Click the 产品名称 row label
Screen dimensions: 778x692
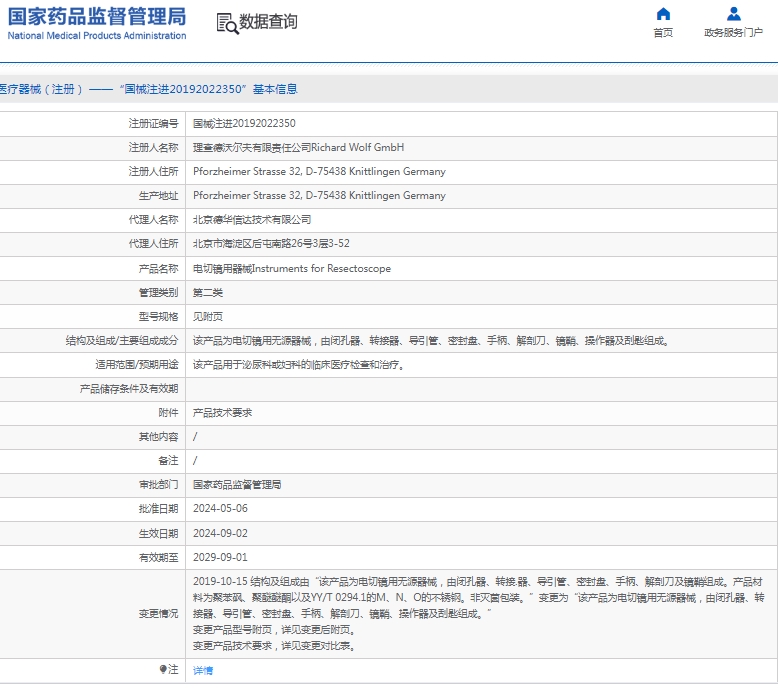[158, 268]
